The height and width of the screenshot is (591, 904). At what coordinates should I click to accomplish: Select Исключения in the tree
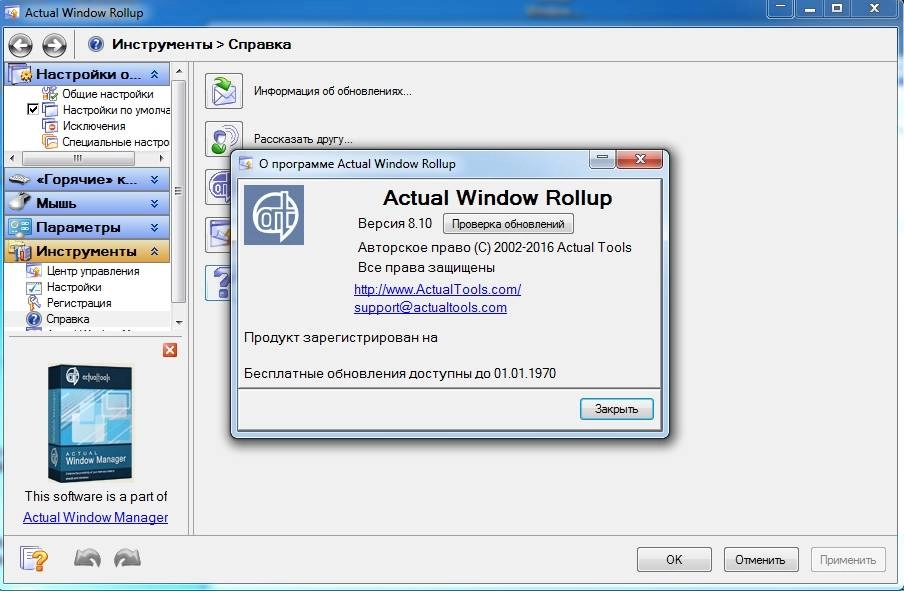tap(93, 126)
